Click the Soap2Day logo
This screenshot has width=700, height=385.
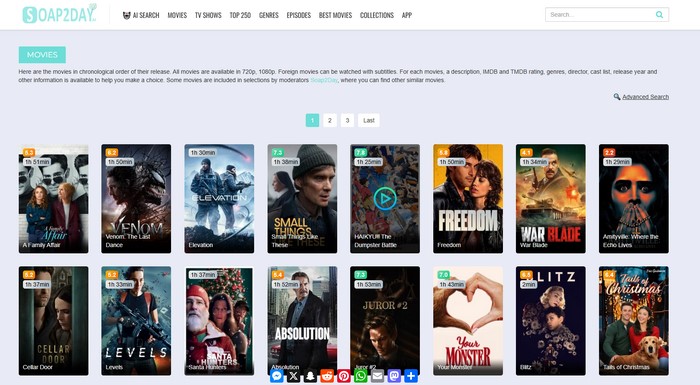(59, 14)
